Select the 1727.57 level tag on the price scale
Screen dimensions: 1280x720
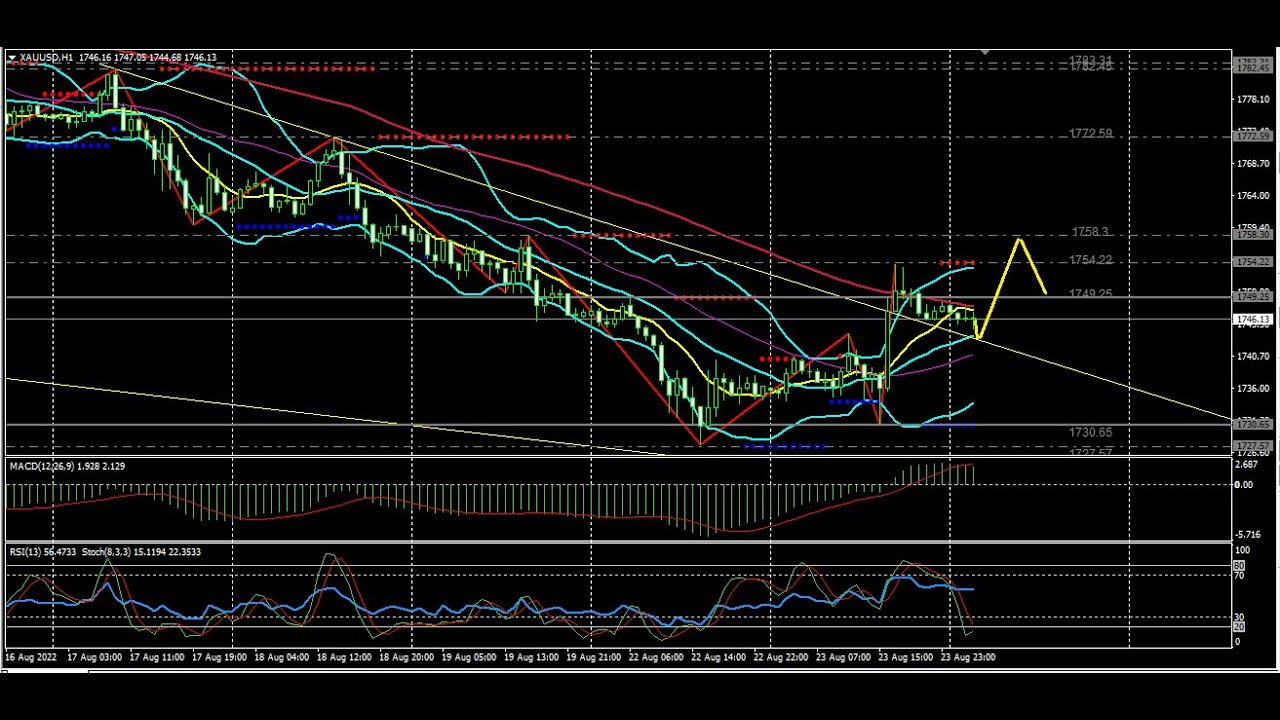click(x=1253, y=446)
